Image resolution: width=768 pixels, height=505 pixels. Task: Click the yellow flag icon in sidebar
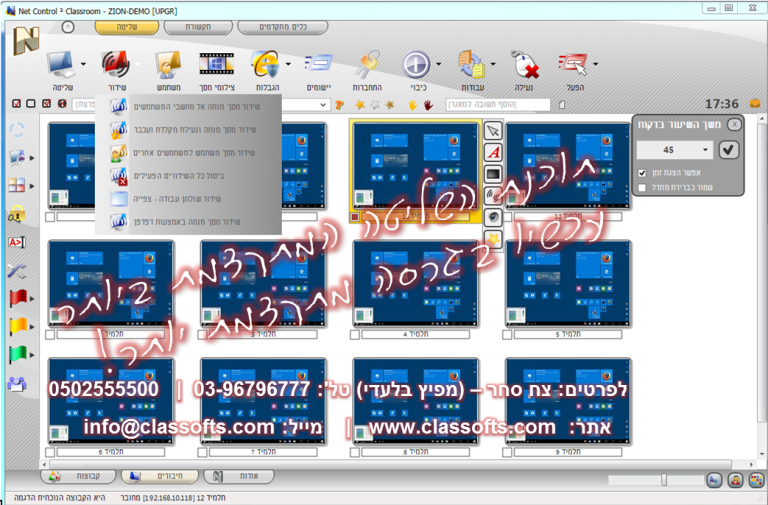point(18,326)
